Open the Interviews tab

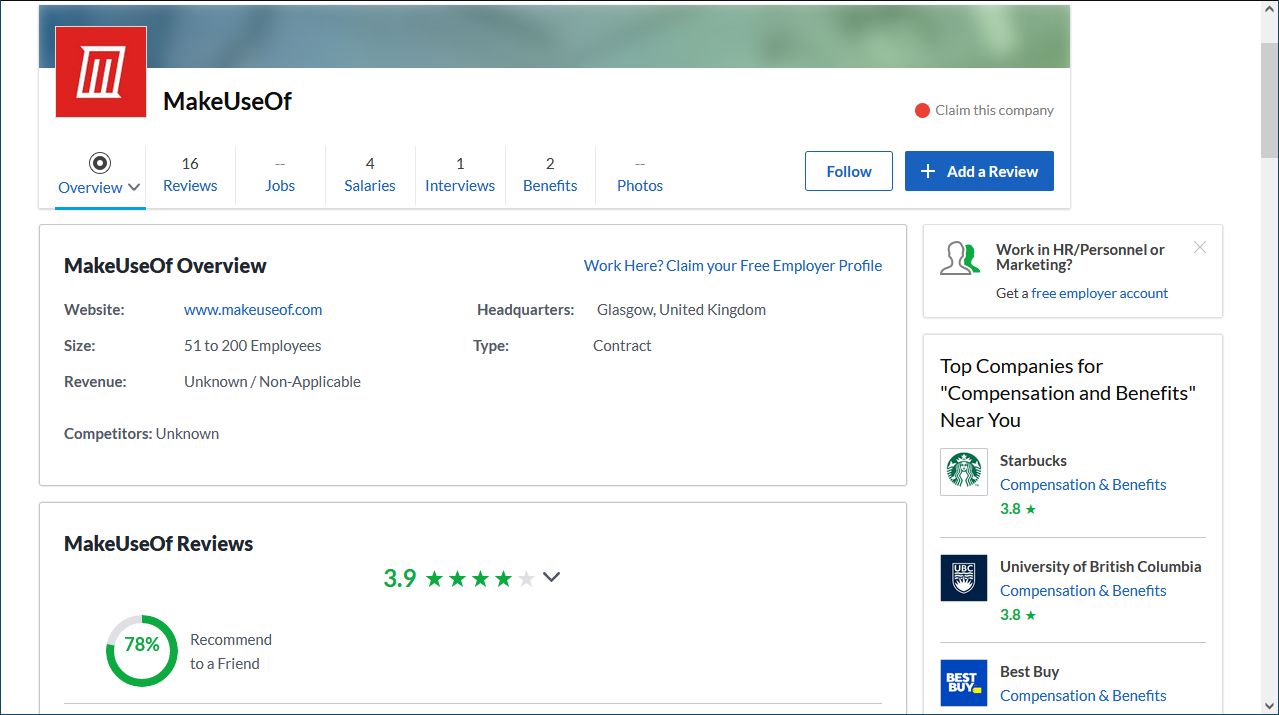point(459,175)
